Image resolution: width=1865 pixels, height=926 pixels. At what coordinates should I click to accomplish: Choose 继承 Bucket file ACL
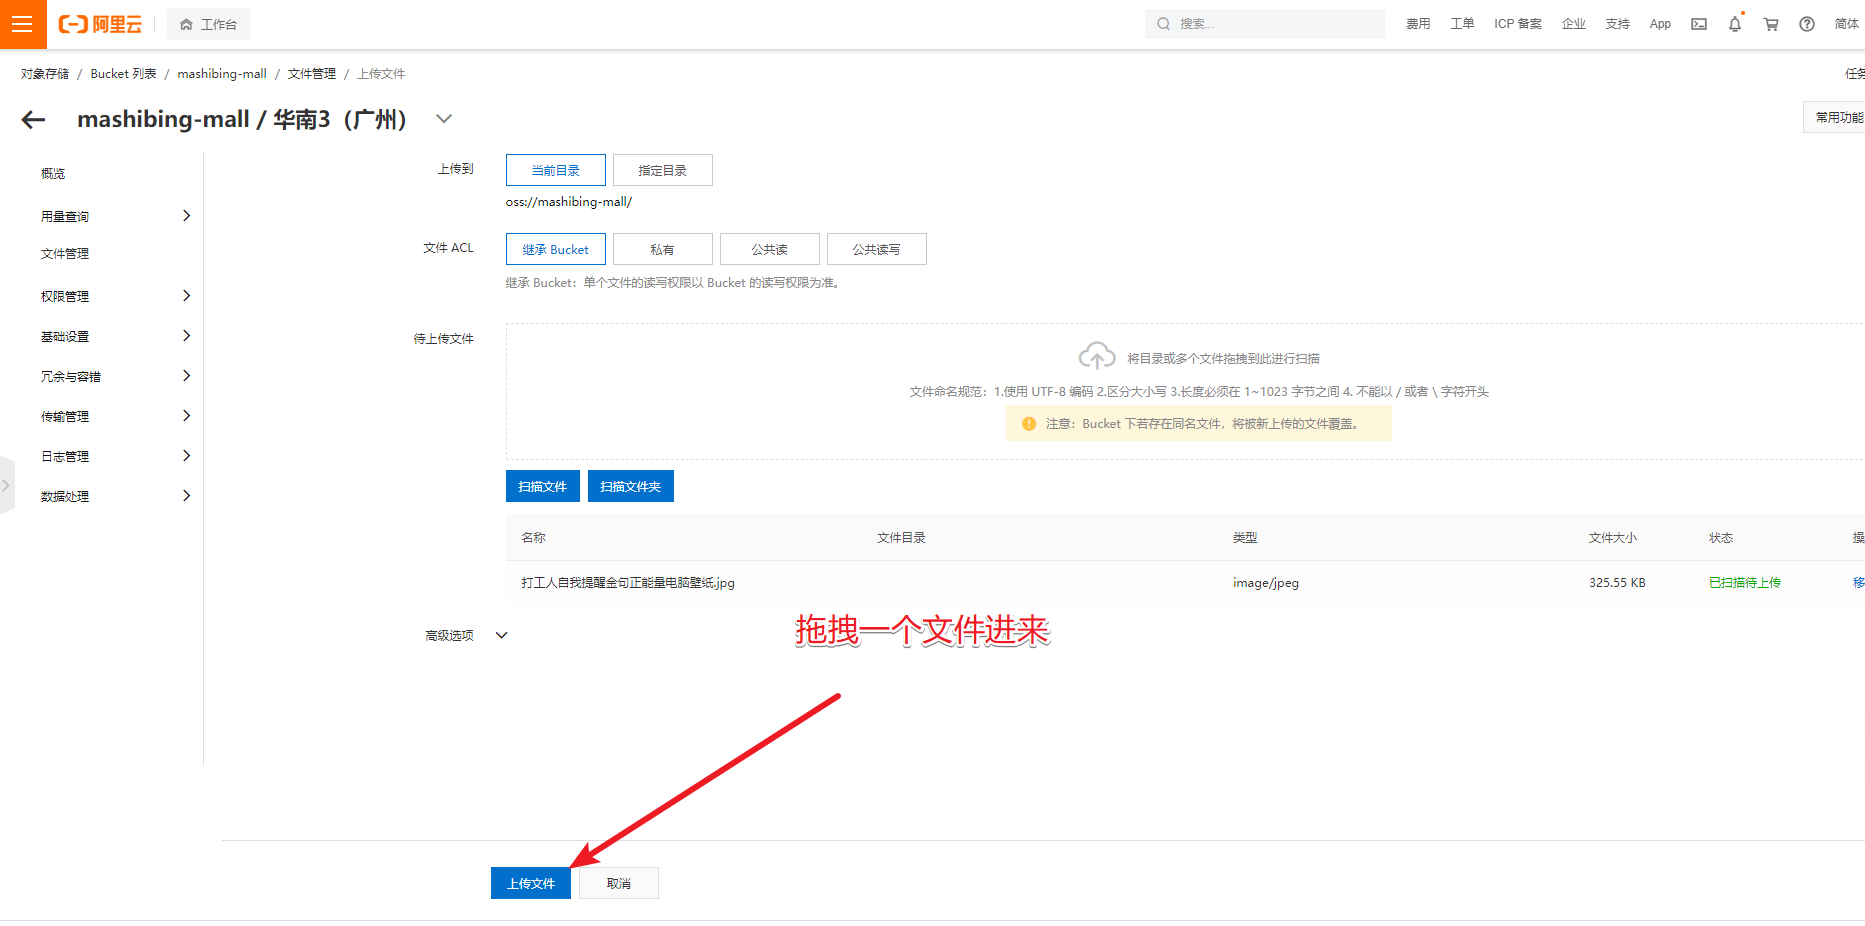click(556, 249)
